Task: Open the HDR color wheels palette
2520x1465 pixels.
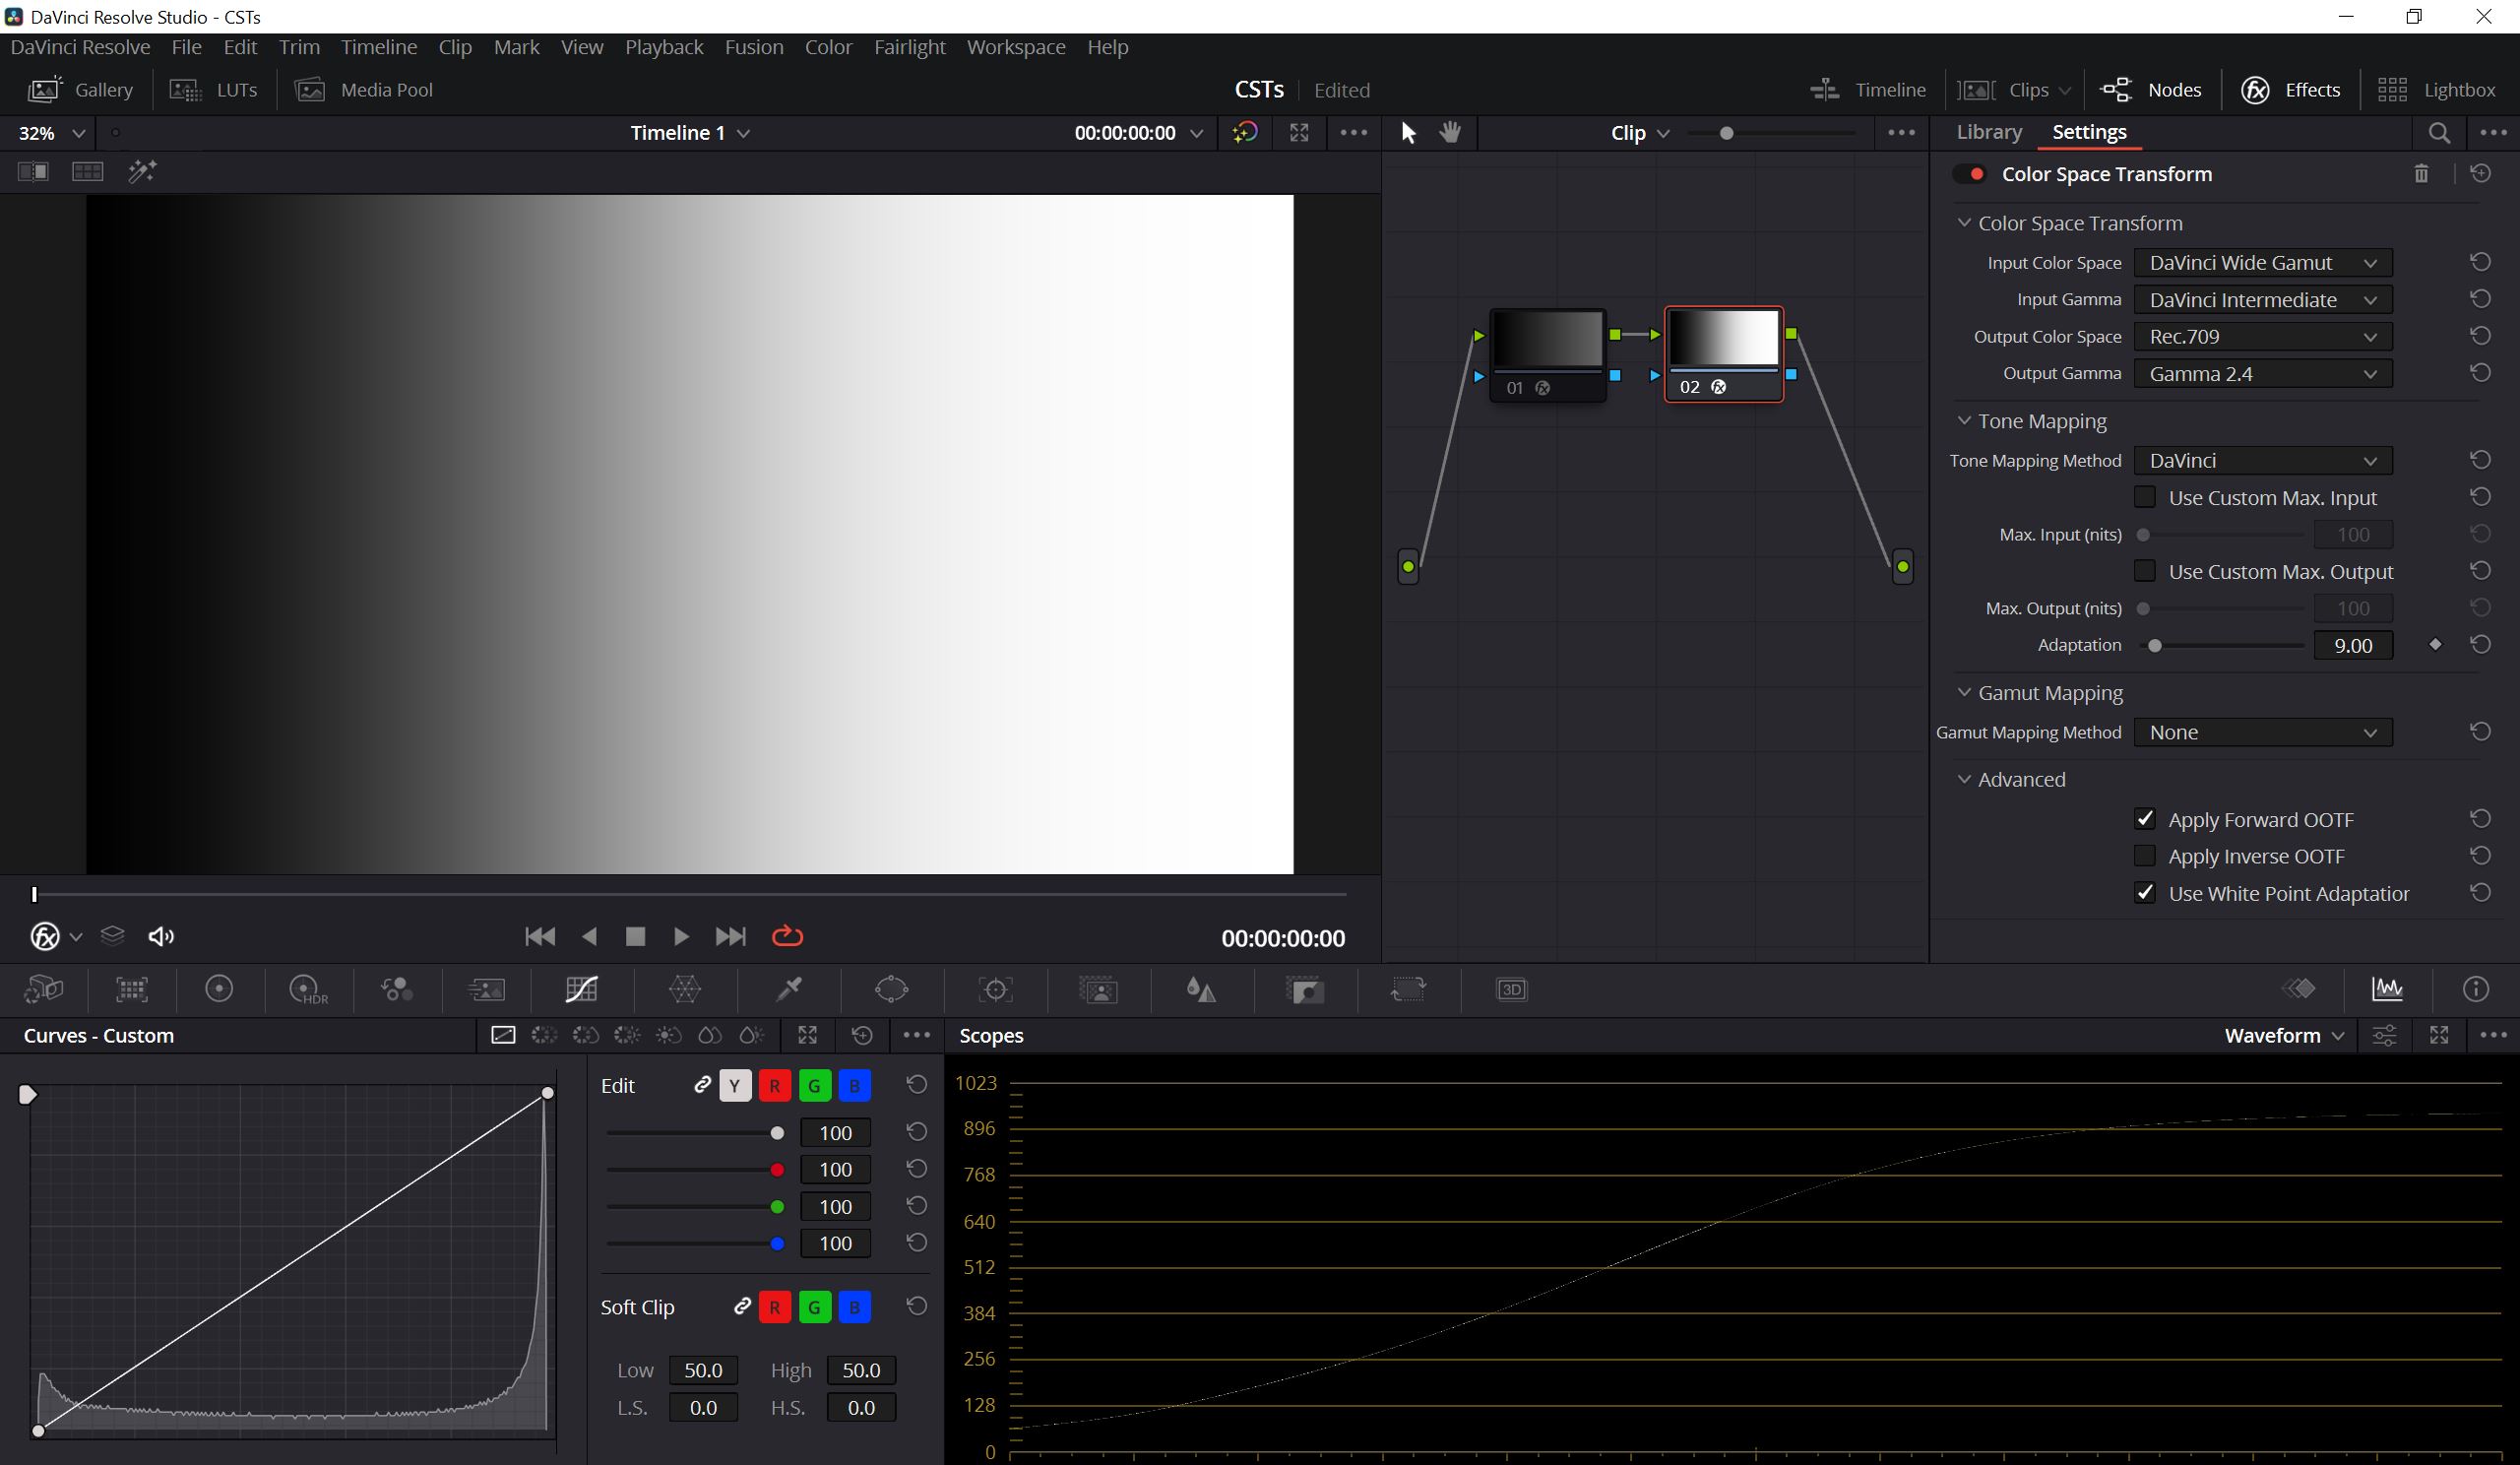Action: [307, 989]
